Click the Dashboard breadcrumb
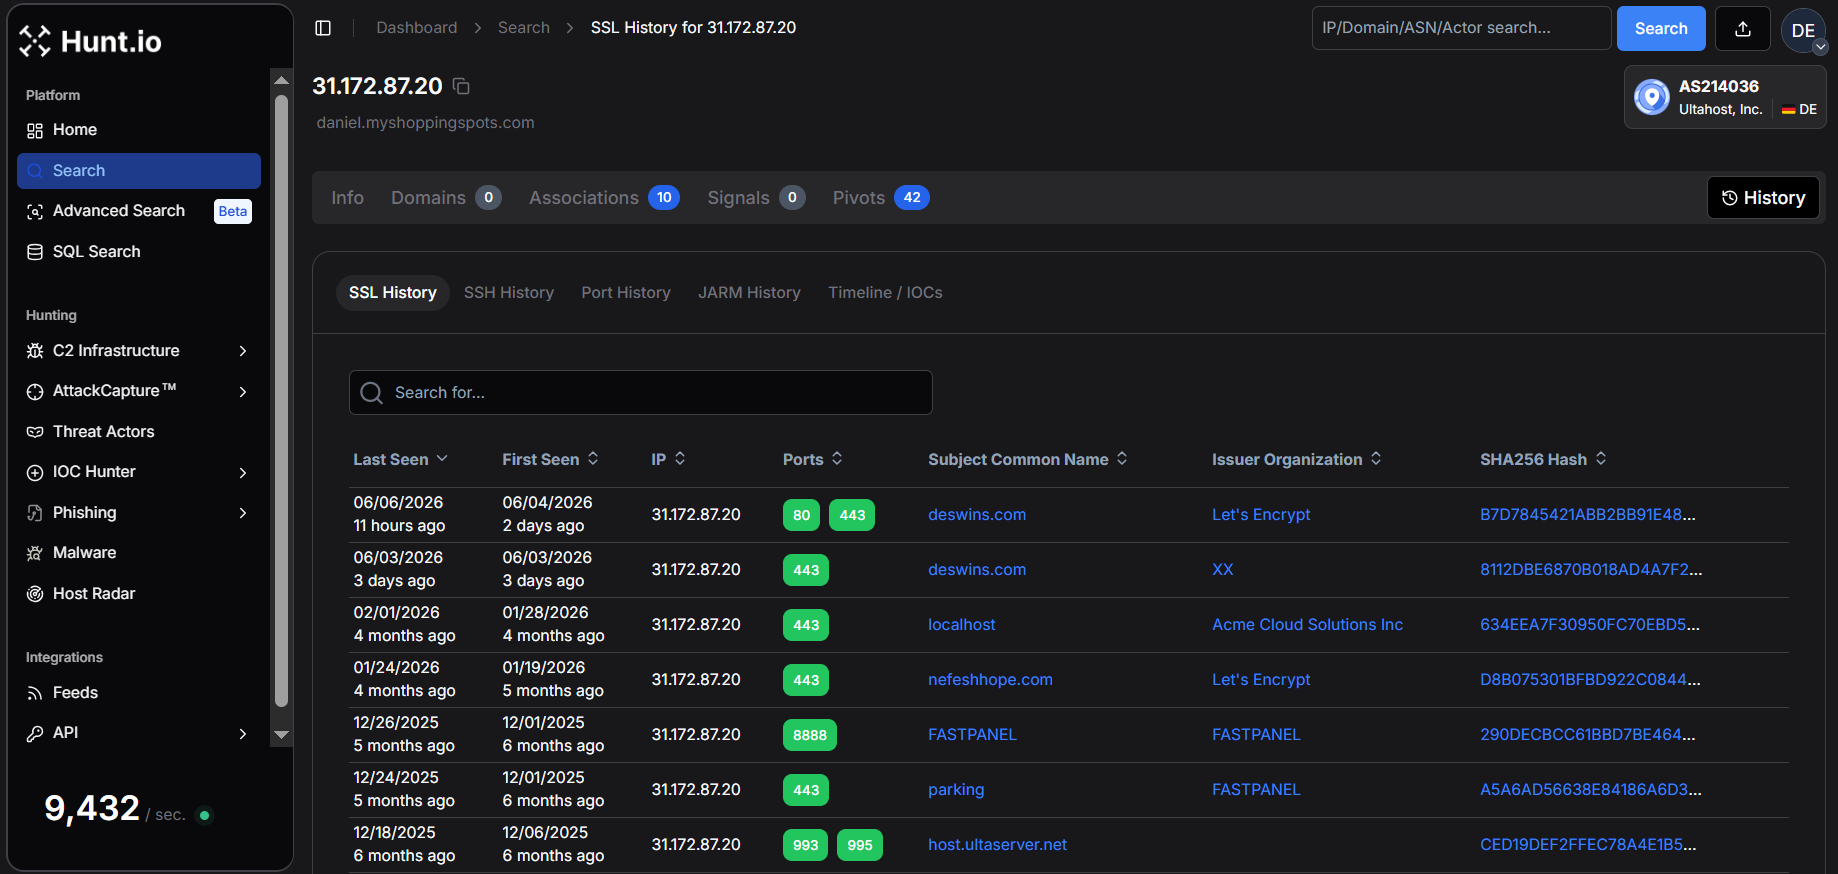The width and height of the screenshot is (1838, 874). click(417, 28)
